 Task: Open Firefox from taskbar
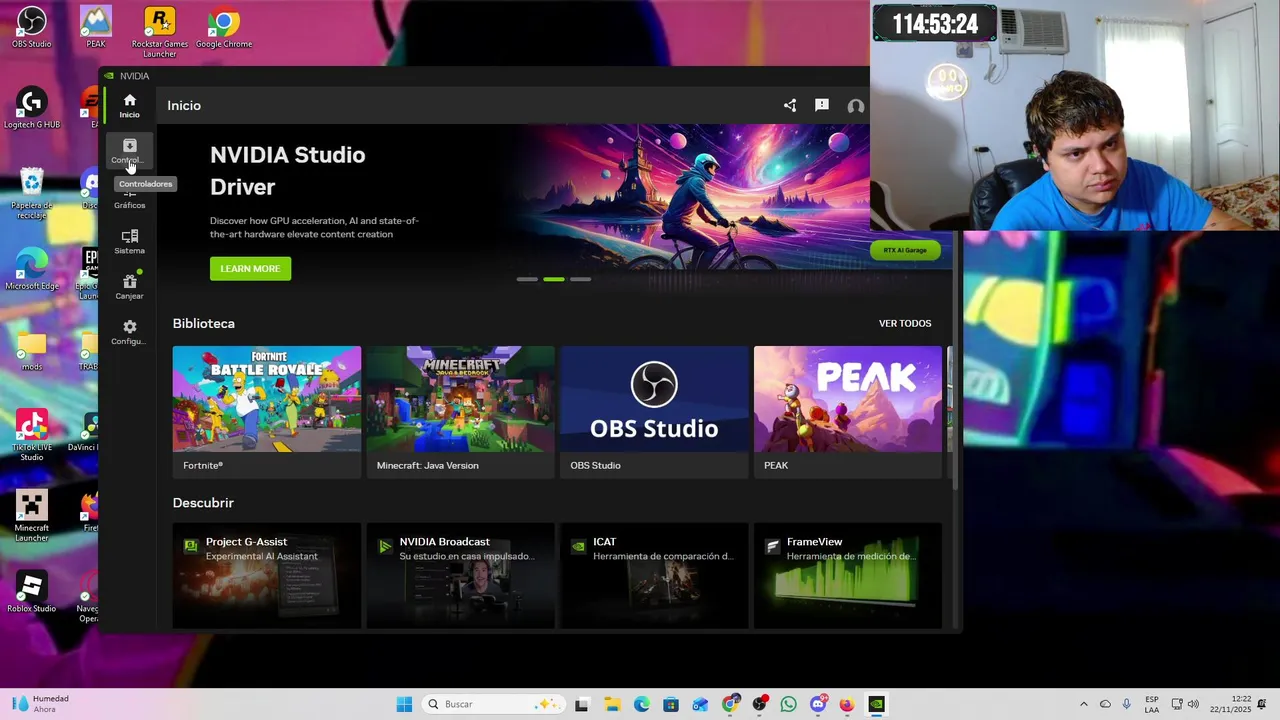847,704
